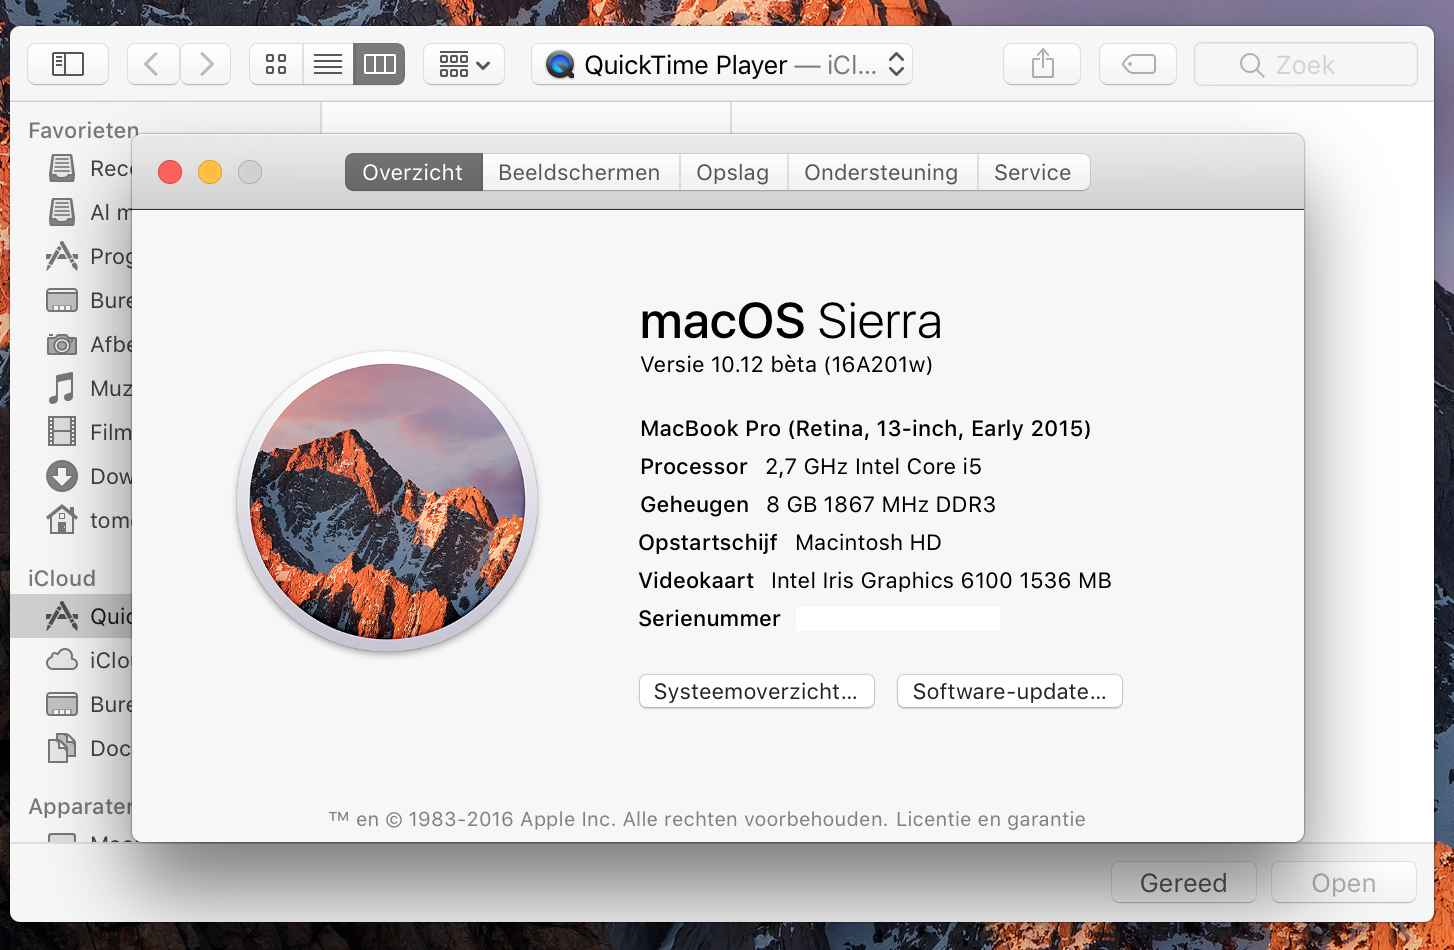Click the 'macOS Sierra' title text
1454x950 pixels.
pos(791,321)
